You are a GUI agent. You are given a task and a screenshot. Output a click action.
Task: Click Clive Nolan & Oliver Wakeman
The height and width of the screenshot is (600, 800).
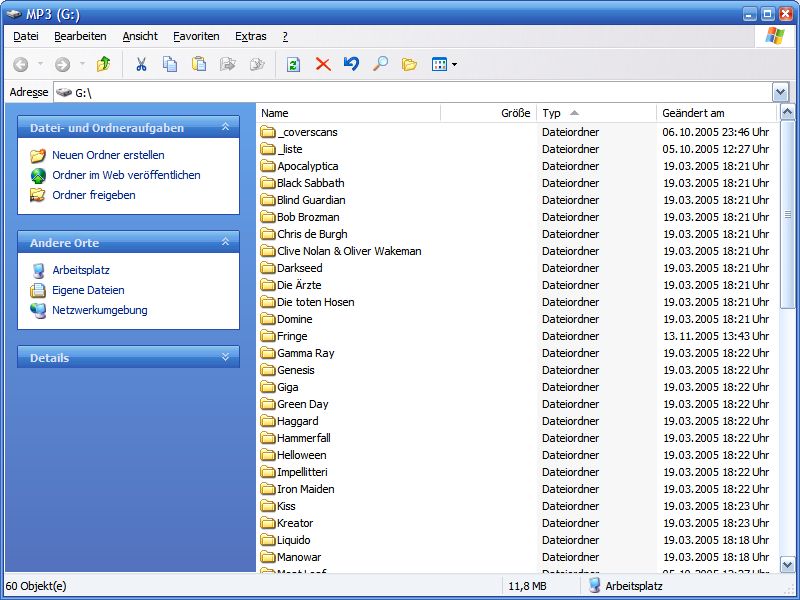(x=349, y=251)
